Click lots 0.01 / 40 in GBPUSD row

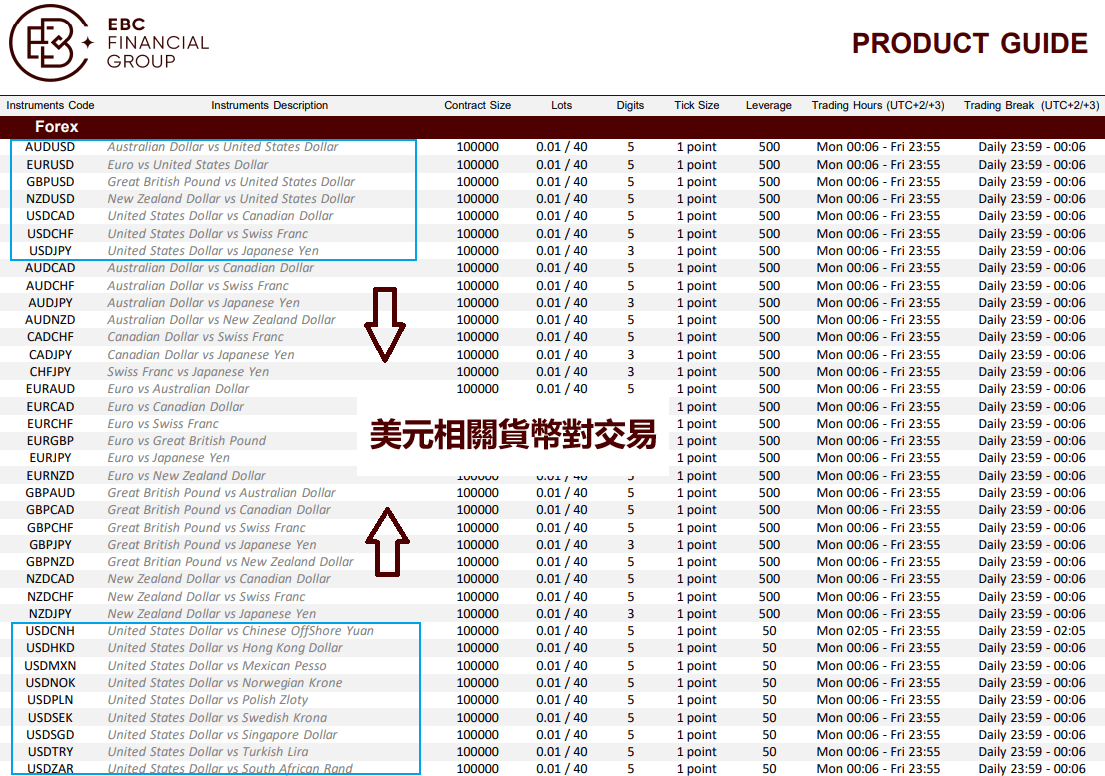click(x=562, y=181)
